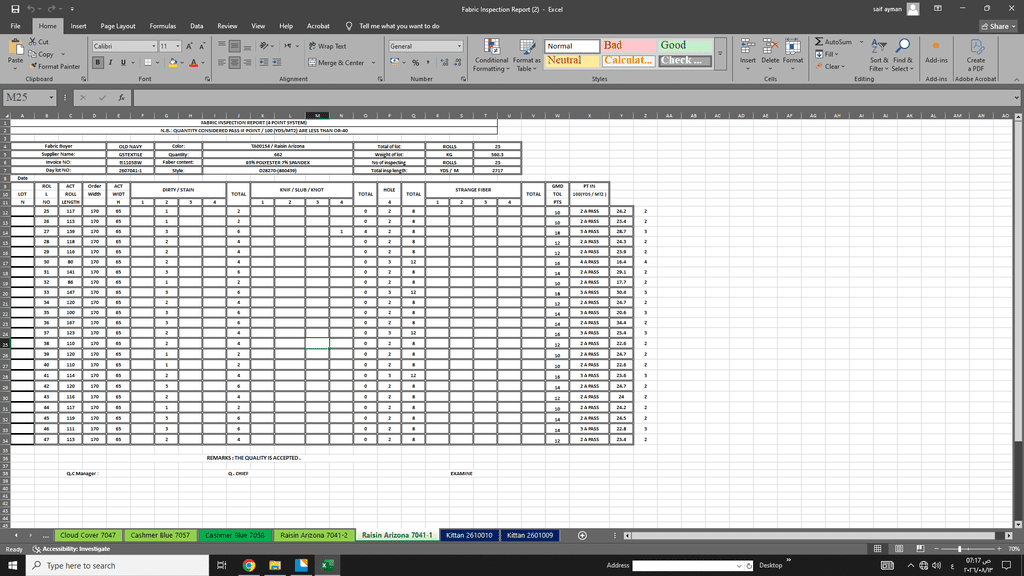The image size is (1024, 576).
Task: Click the Delete cells icon
Action: 770,47
